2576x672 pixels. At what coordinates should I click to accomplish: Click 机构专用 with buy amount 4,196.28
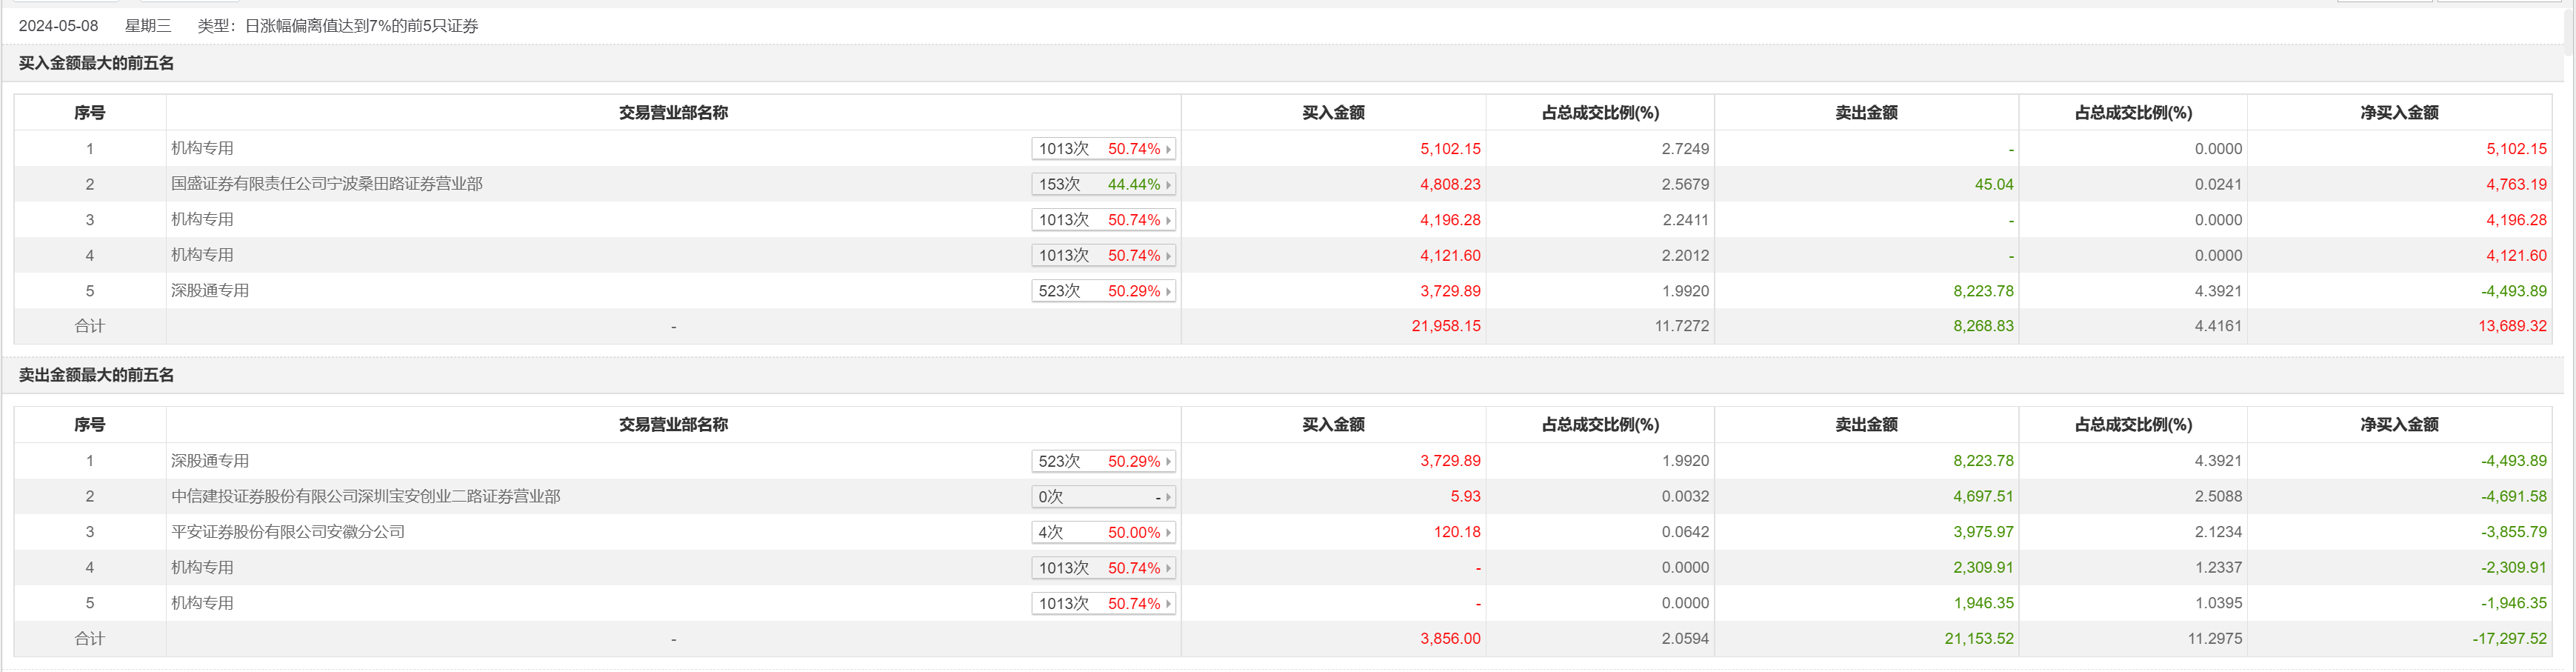pyautogui.click(x=202, y=219)
